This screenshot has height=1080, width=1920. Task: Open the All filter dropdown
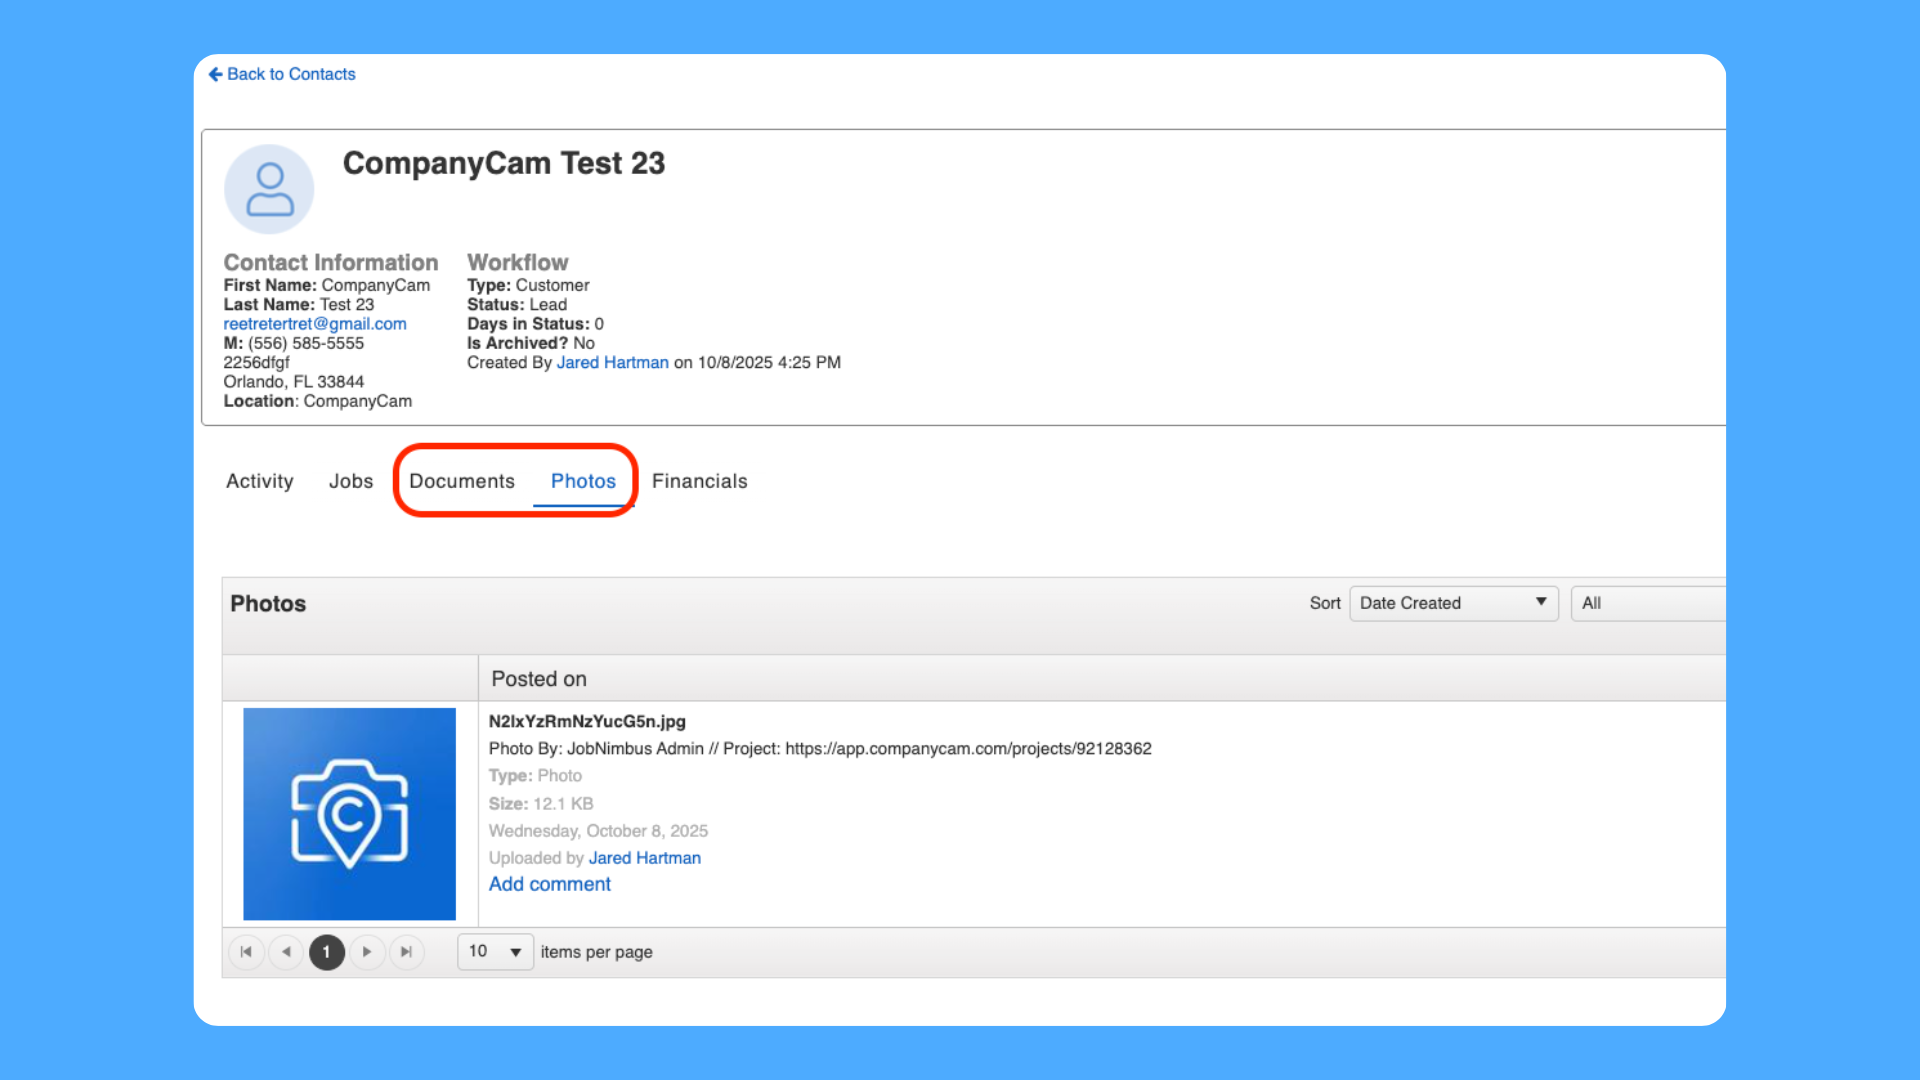tap(1650, 603)
